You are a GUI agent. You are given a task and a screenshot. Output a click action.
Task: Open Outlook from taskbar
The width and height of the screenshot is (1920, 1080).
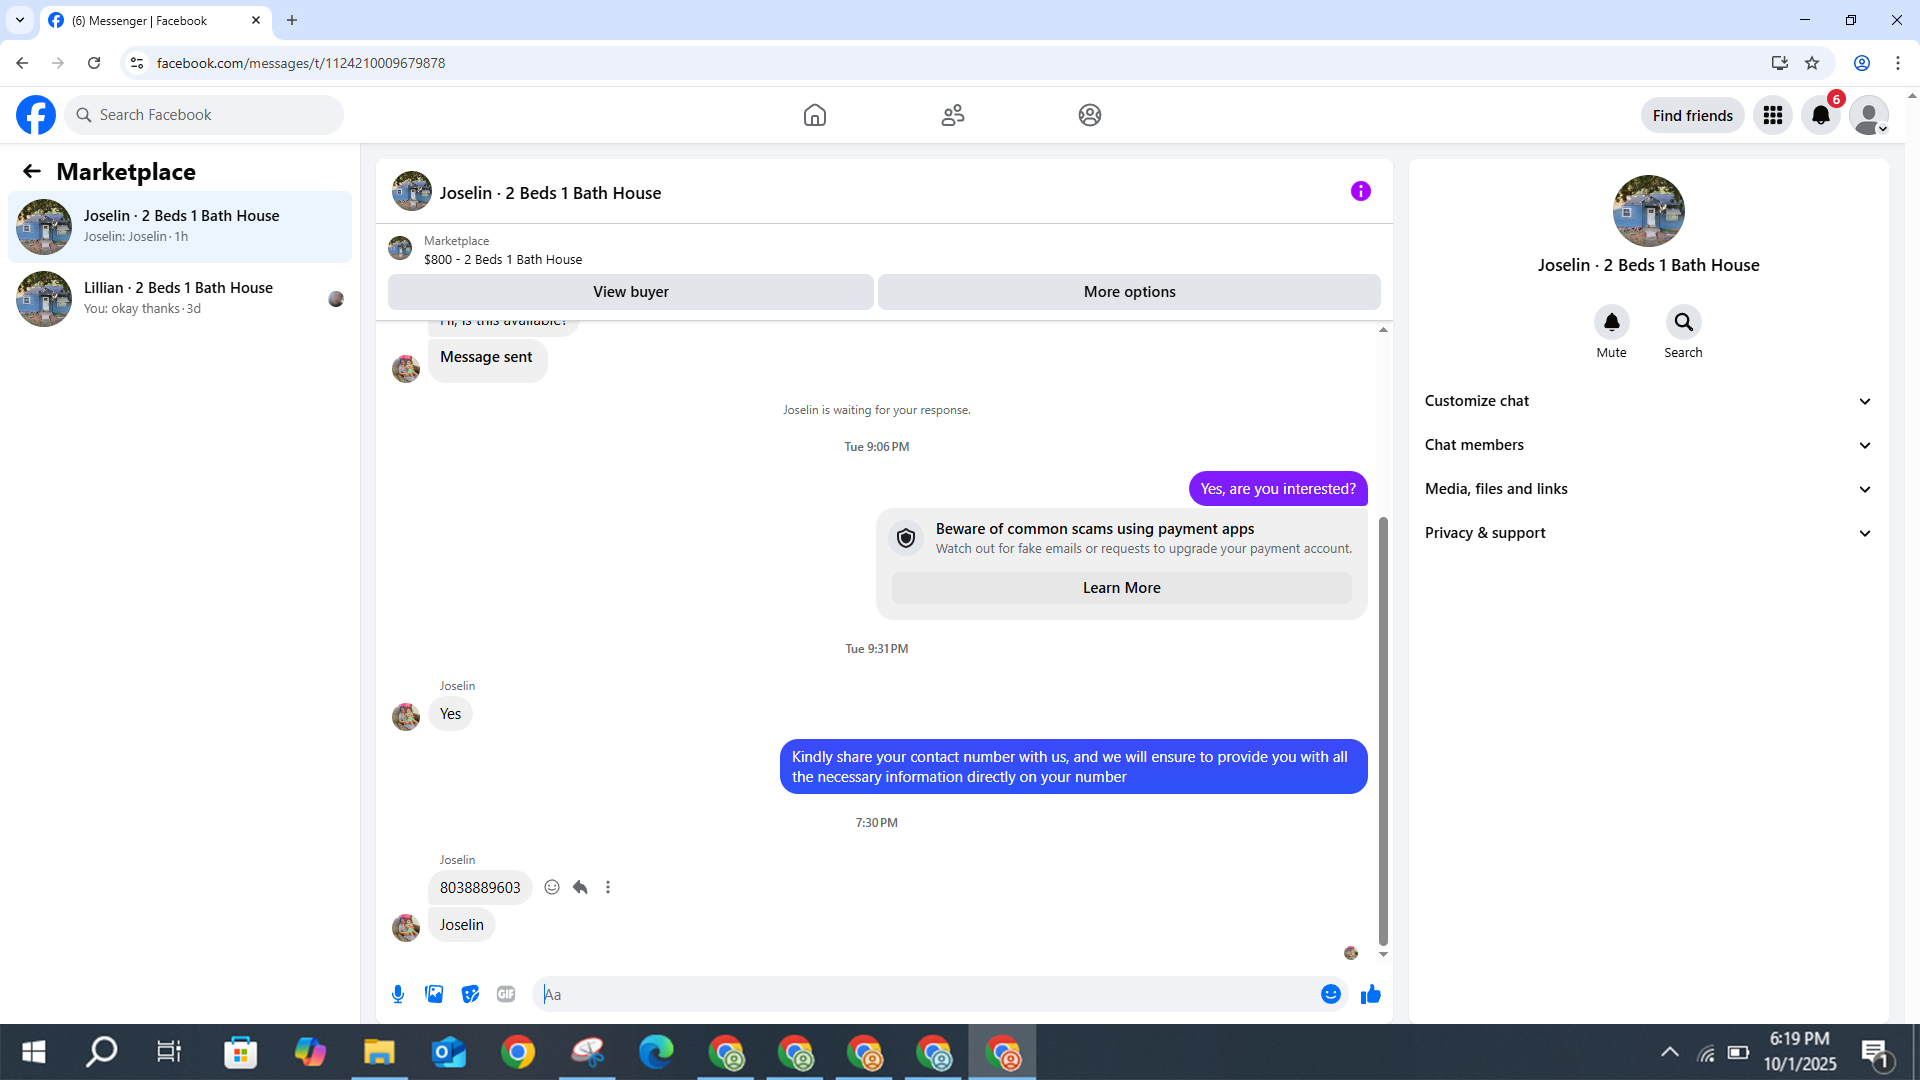[x=449, y=1052]
